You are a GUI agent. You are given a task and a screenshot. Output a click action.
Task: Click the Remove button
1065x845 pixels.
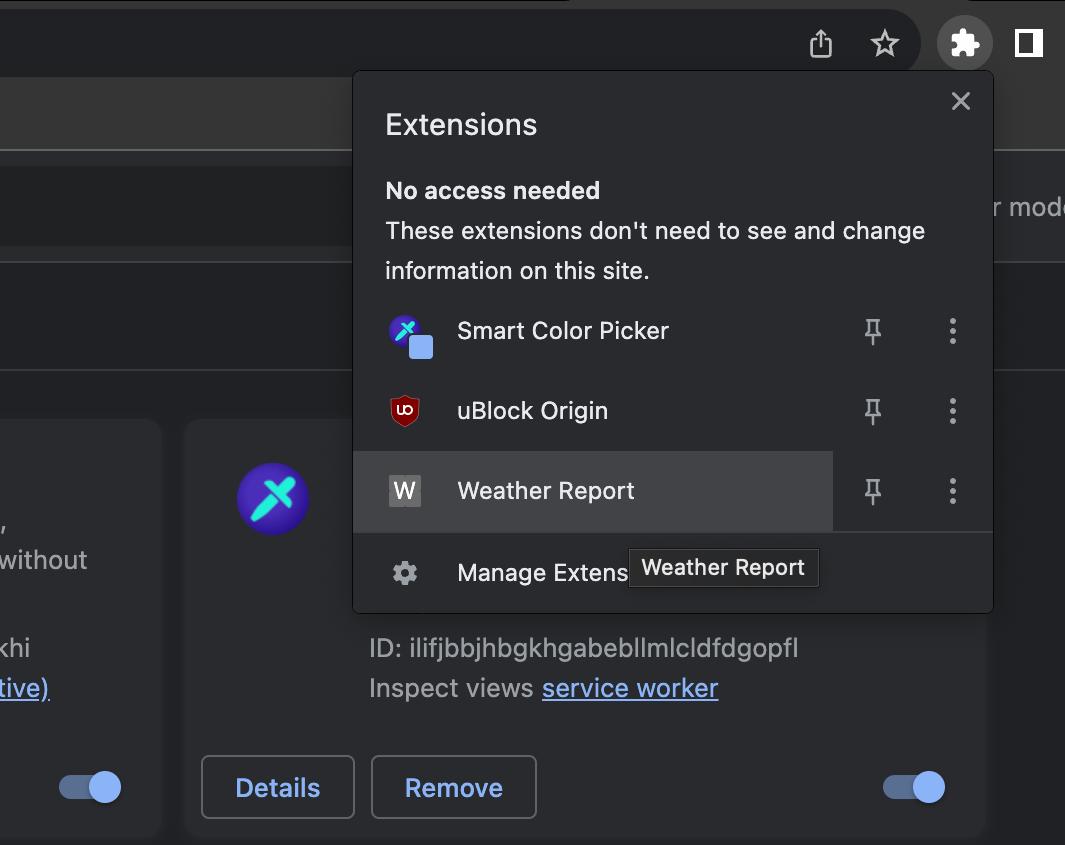(x=454, y=787)
